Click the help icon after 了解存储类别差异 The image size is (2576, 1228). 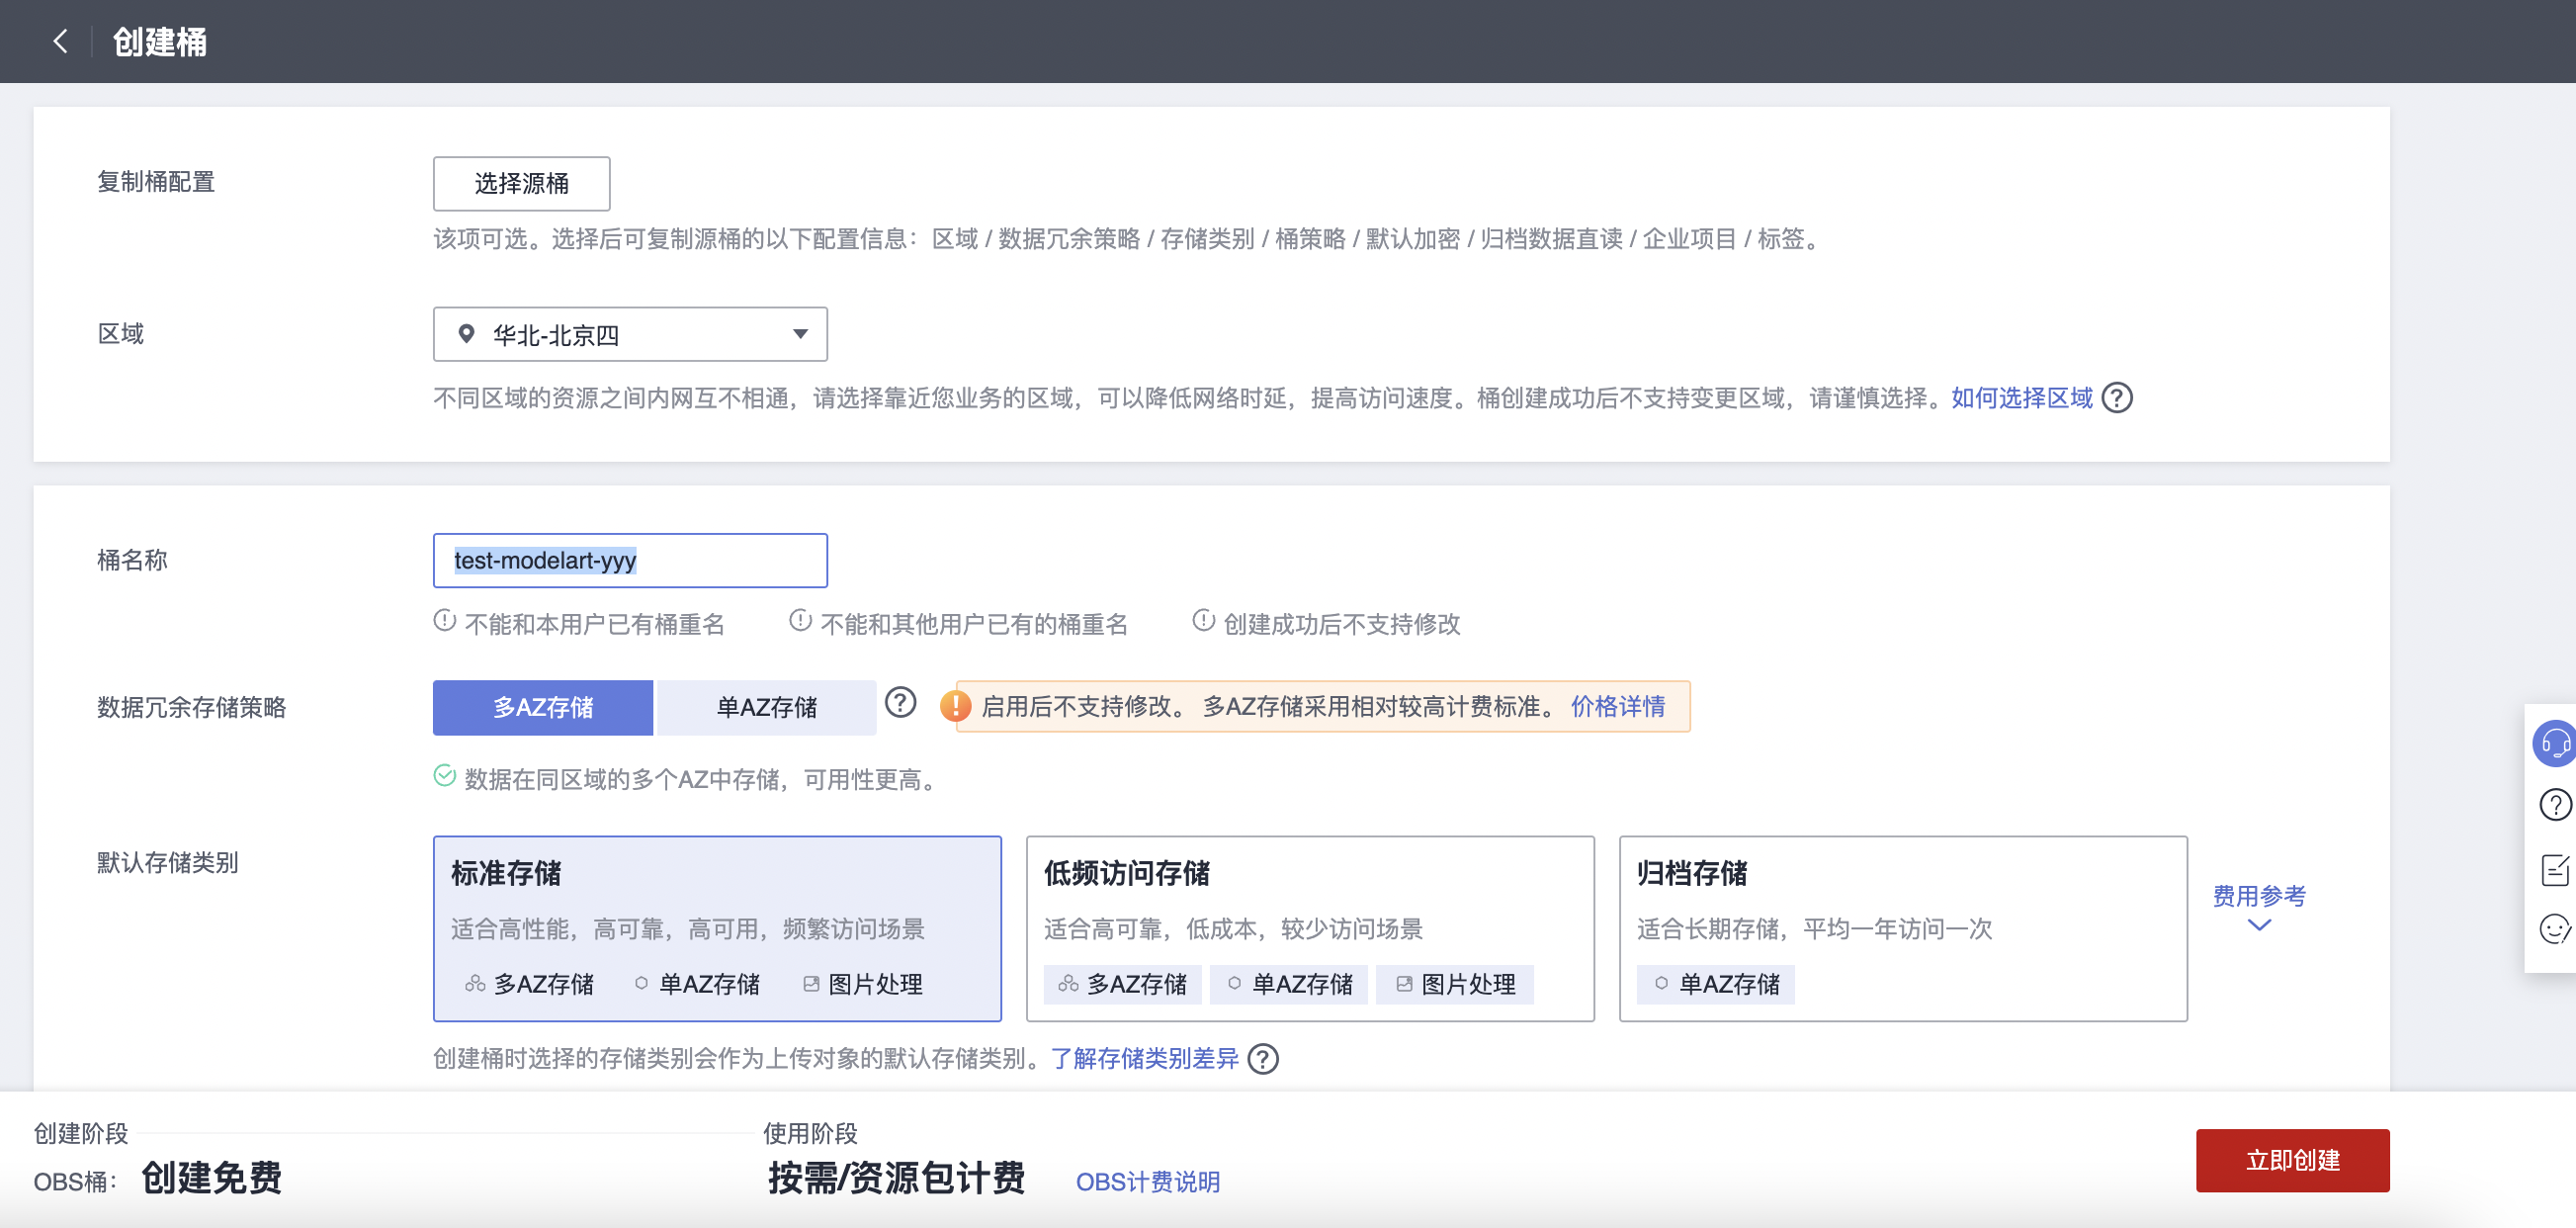point(1263,1058)
